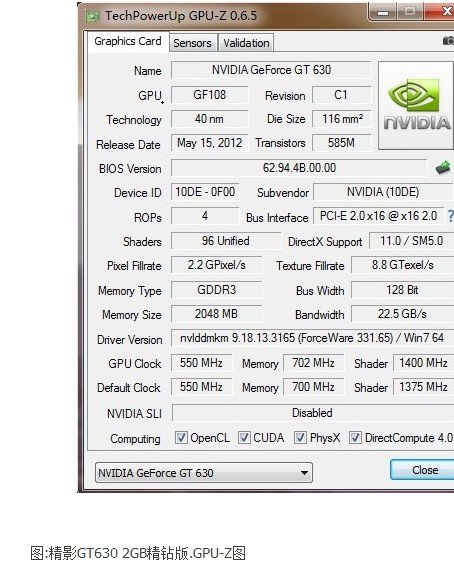Click the Default Clock 550 MHz value
The image size is (454, 575).
pyautogui.click(x=201, y=387)
